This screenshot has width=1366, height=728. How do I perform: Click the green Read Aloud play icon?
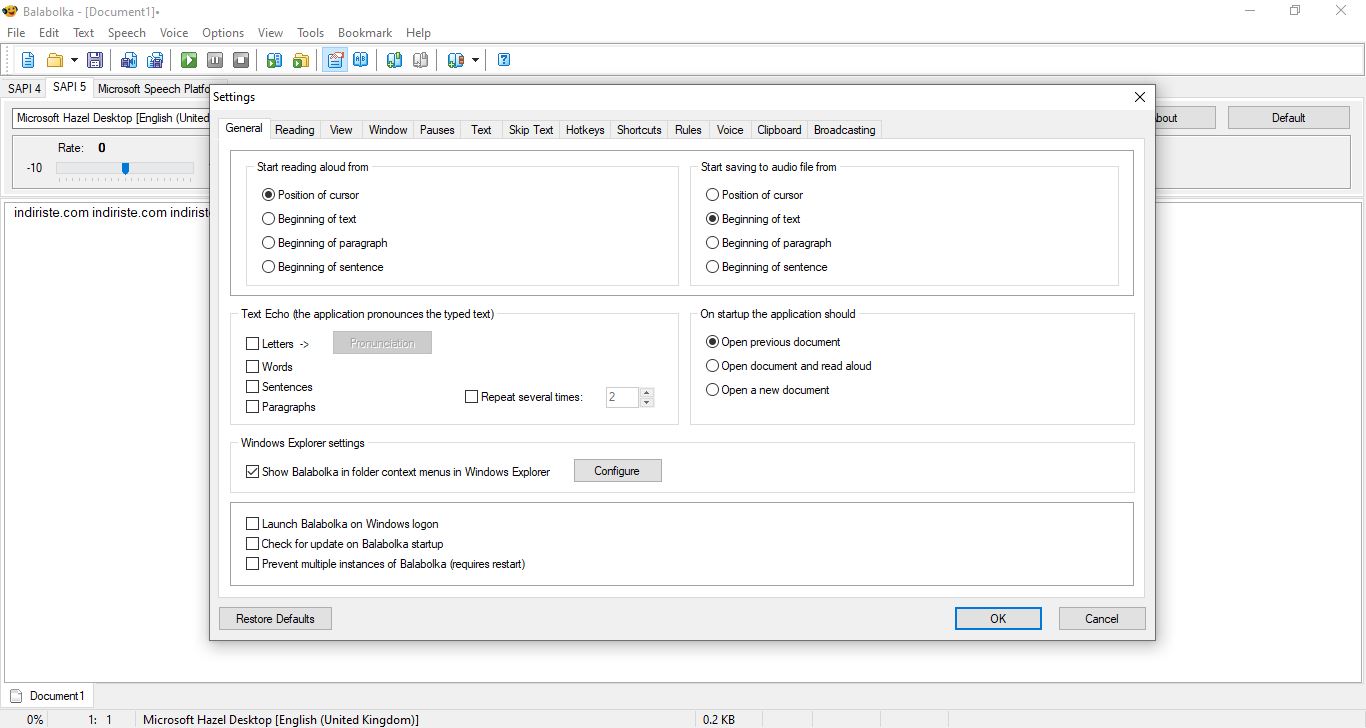[x=189, y=60]
